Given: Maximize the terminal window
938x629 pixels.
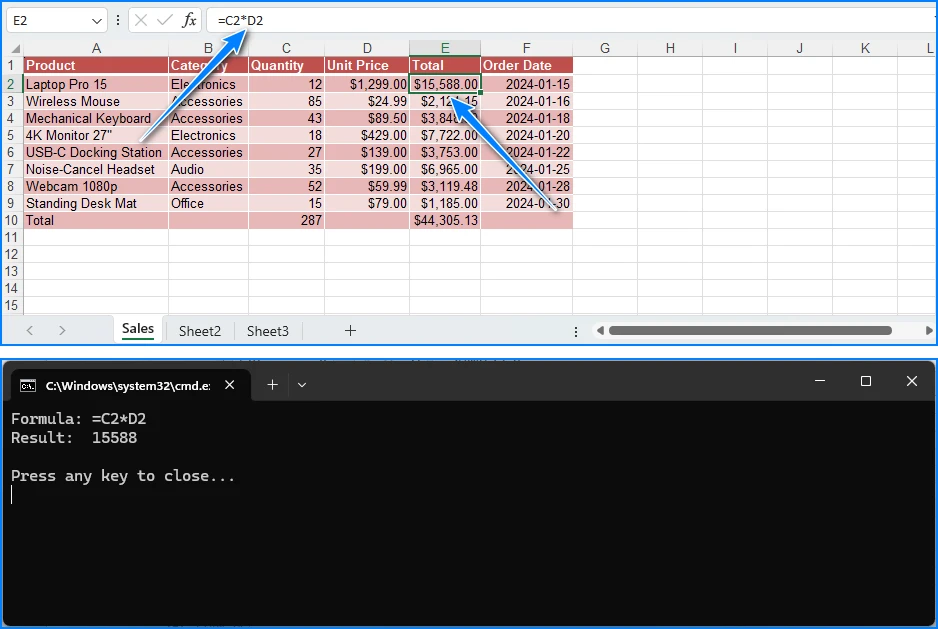Looking at the screenshot, I should tap(866, 381).
